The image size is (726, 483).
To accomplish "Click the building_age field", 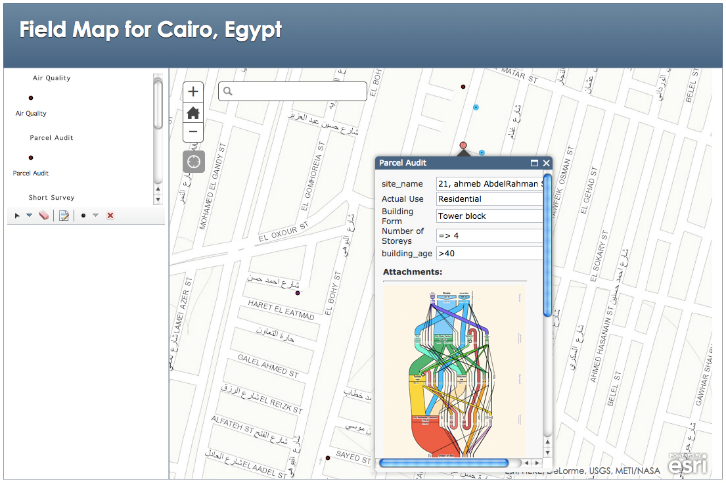I will [488, 253].
